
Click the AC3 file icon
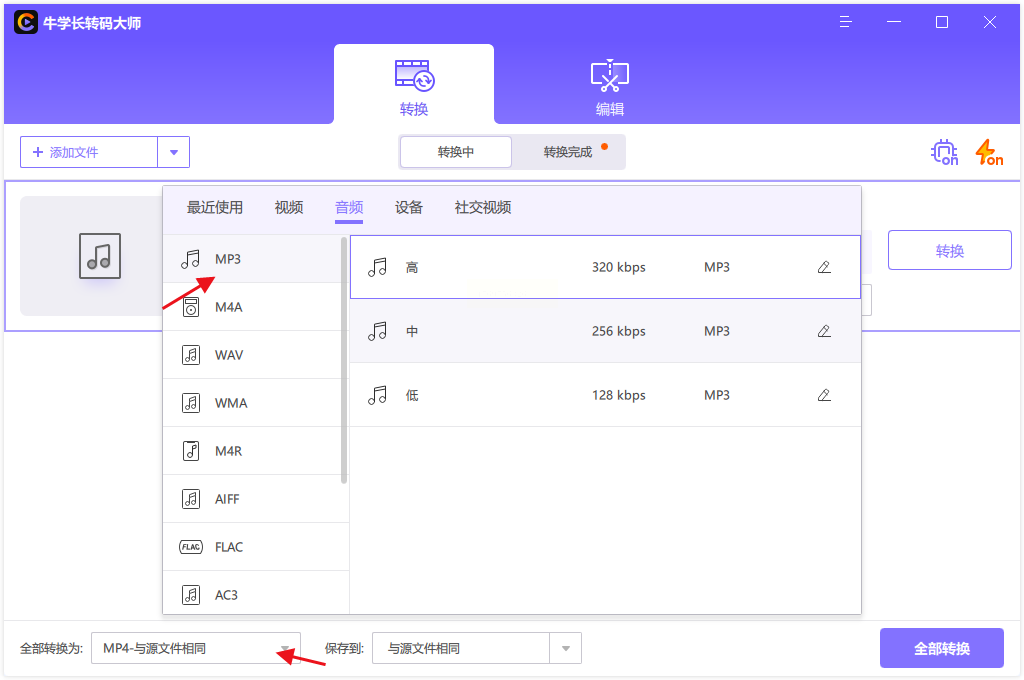pos(191,595)
